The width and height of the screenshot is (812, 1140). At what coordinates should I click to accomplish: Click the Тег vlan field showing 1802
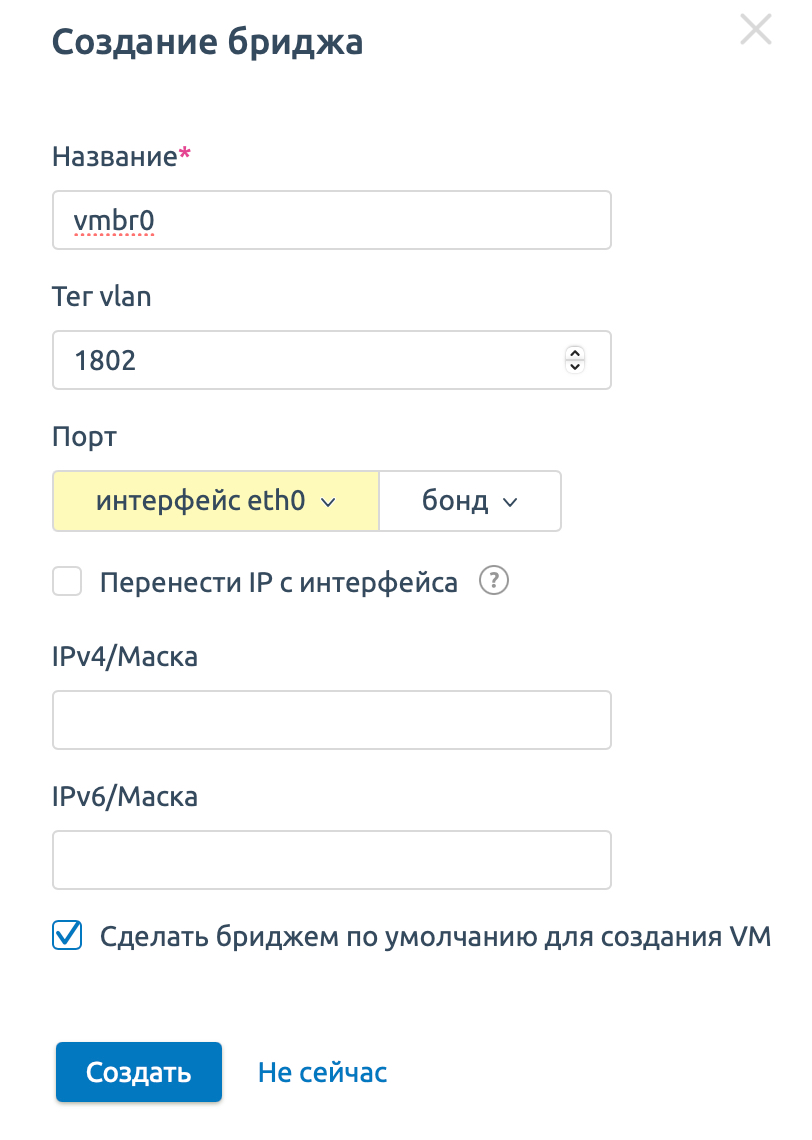coord(331,360)
